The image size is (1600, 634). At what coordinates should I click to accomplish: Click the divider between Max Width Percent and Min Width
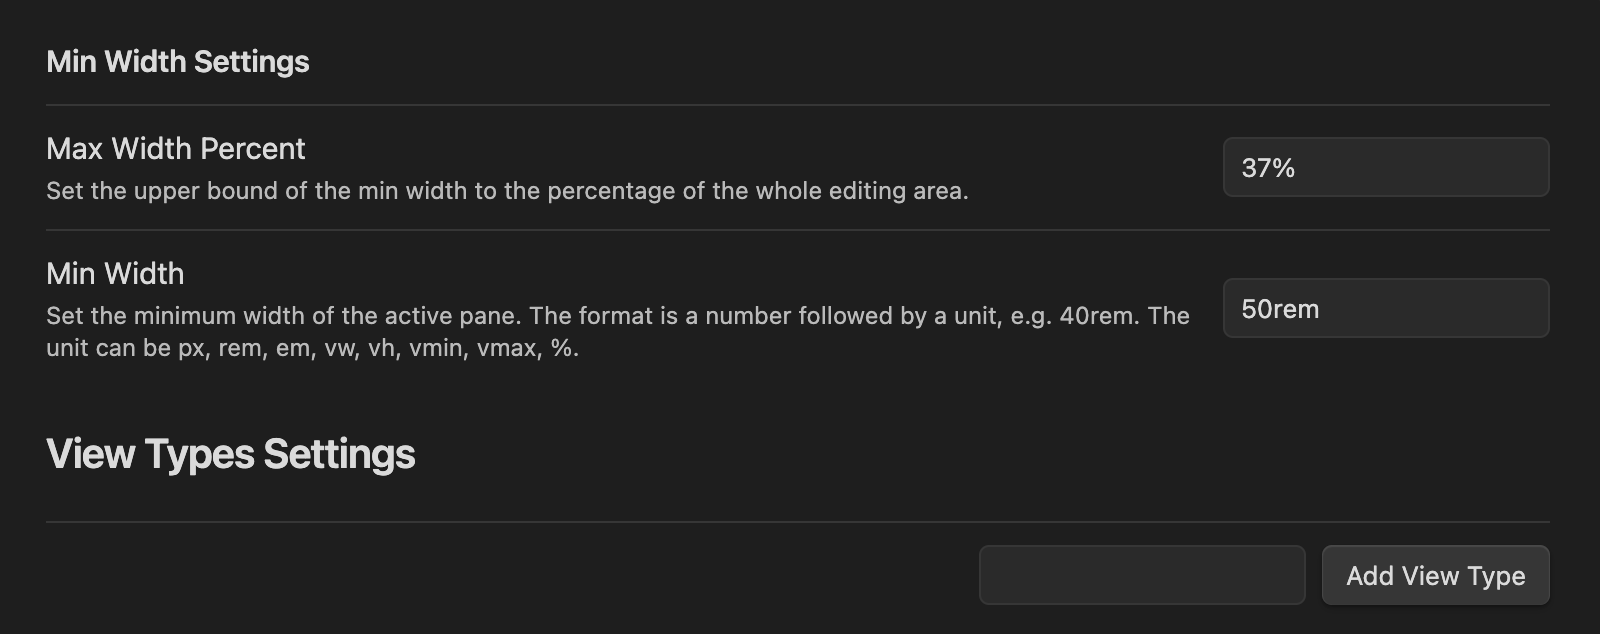pos(797,230)
